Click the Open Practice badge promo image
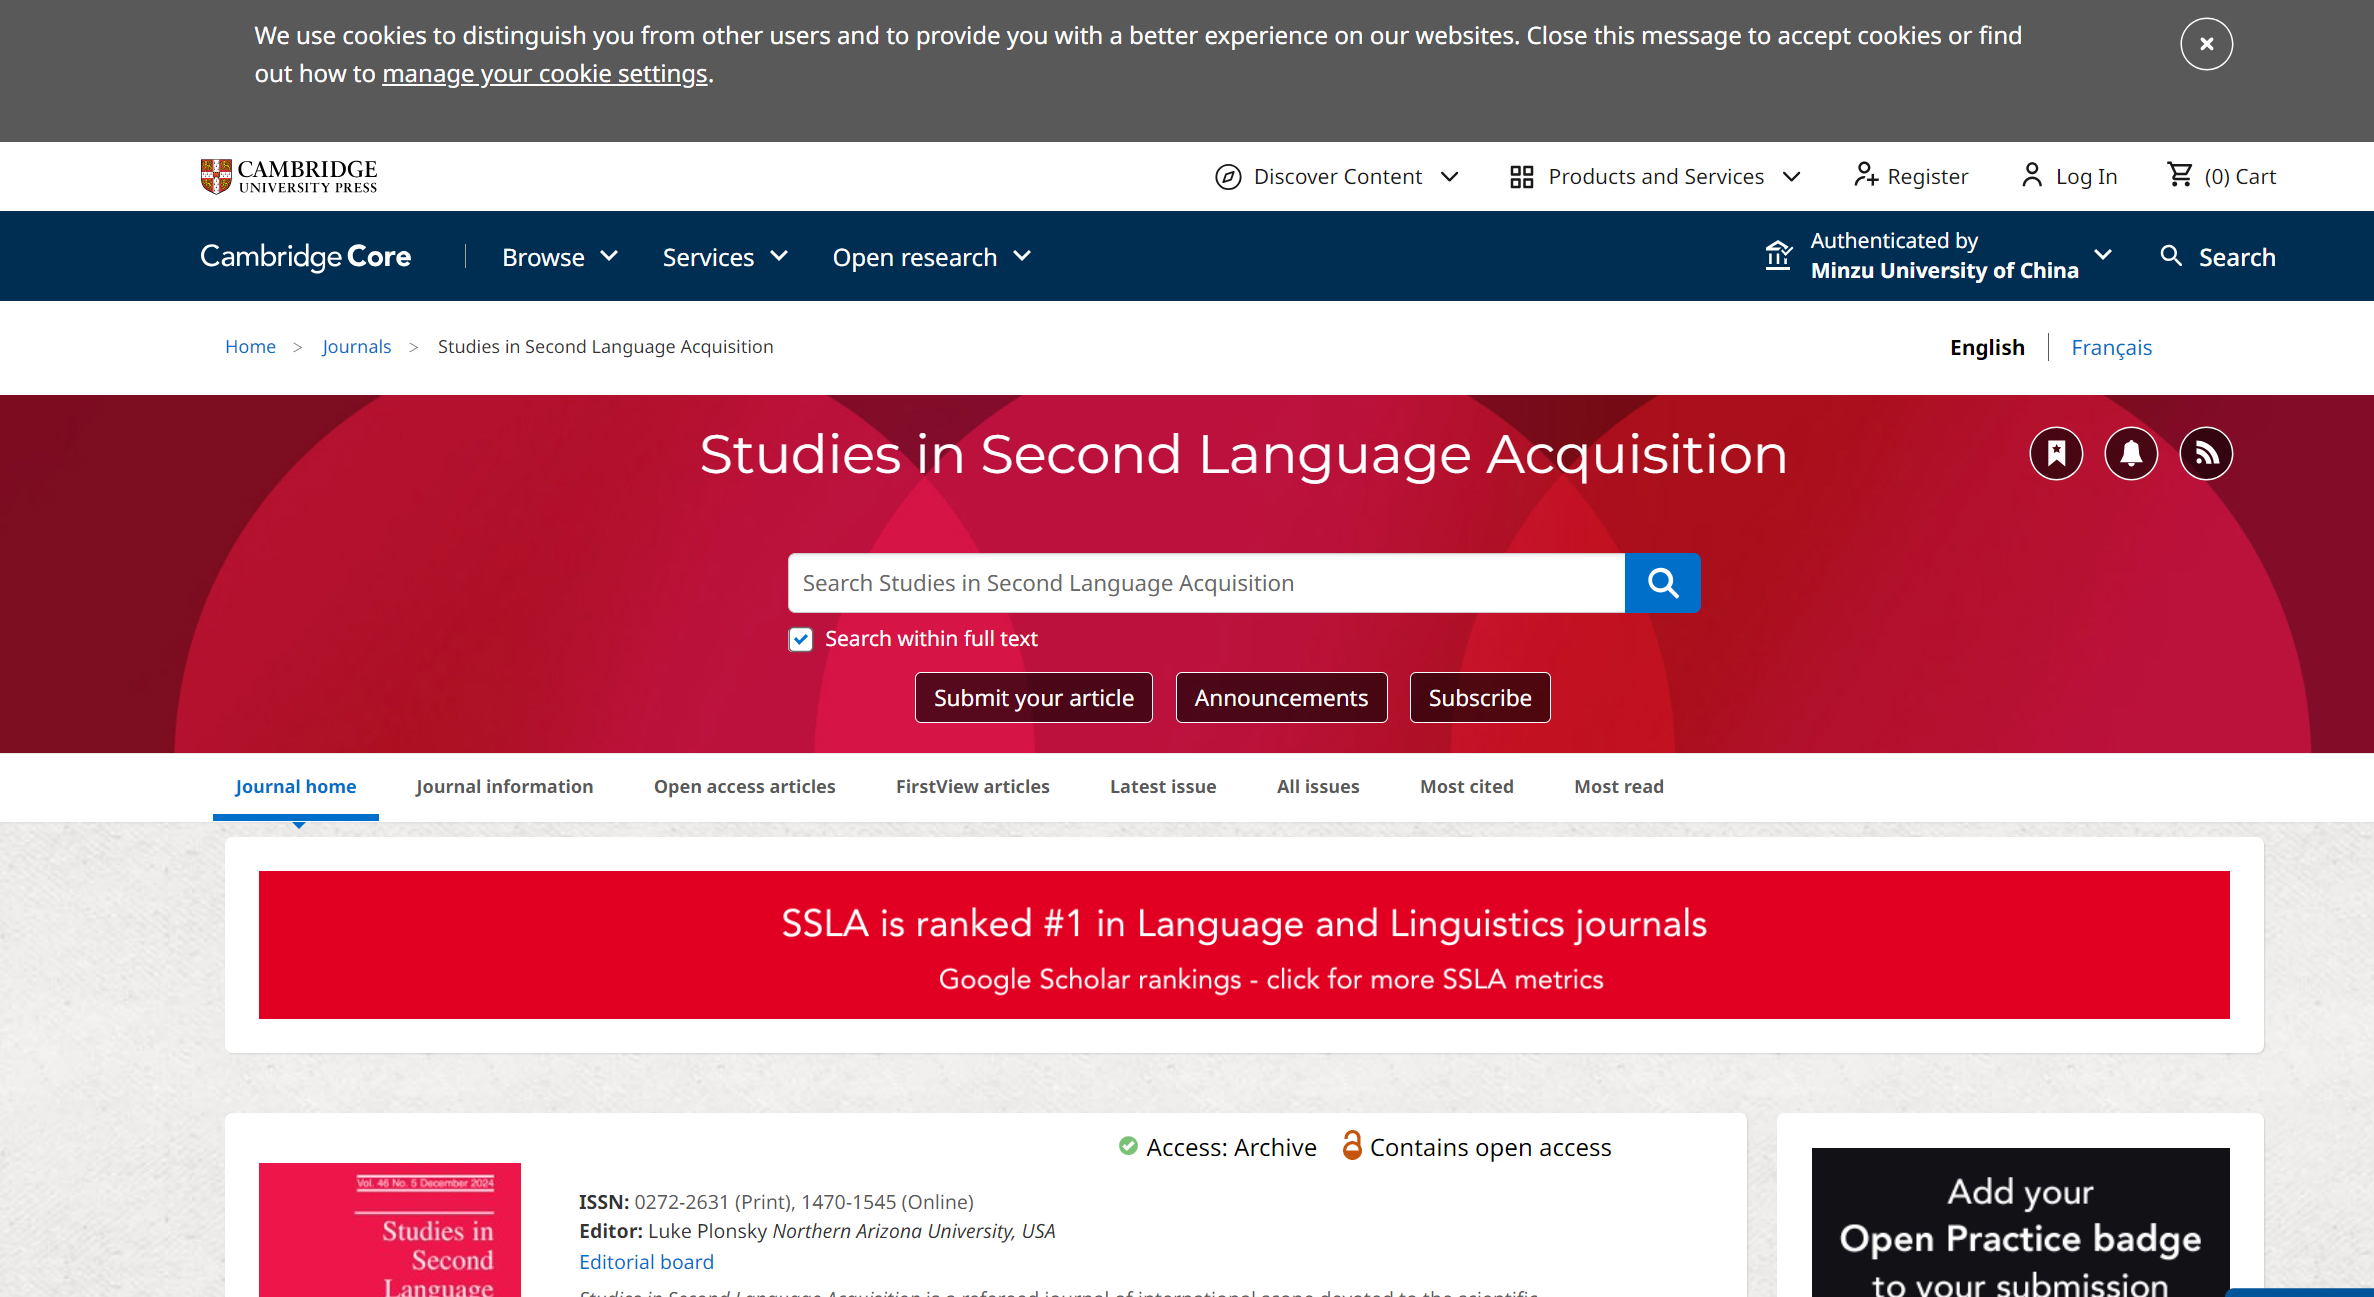The height and width of the screenshot is (1297, 2374). (2020, 1223)
